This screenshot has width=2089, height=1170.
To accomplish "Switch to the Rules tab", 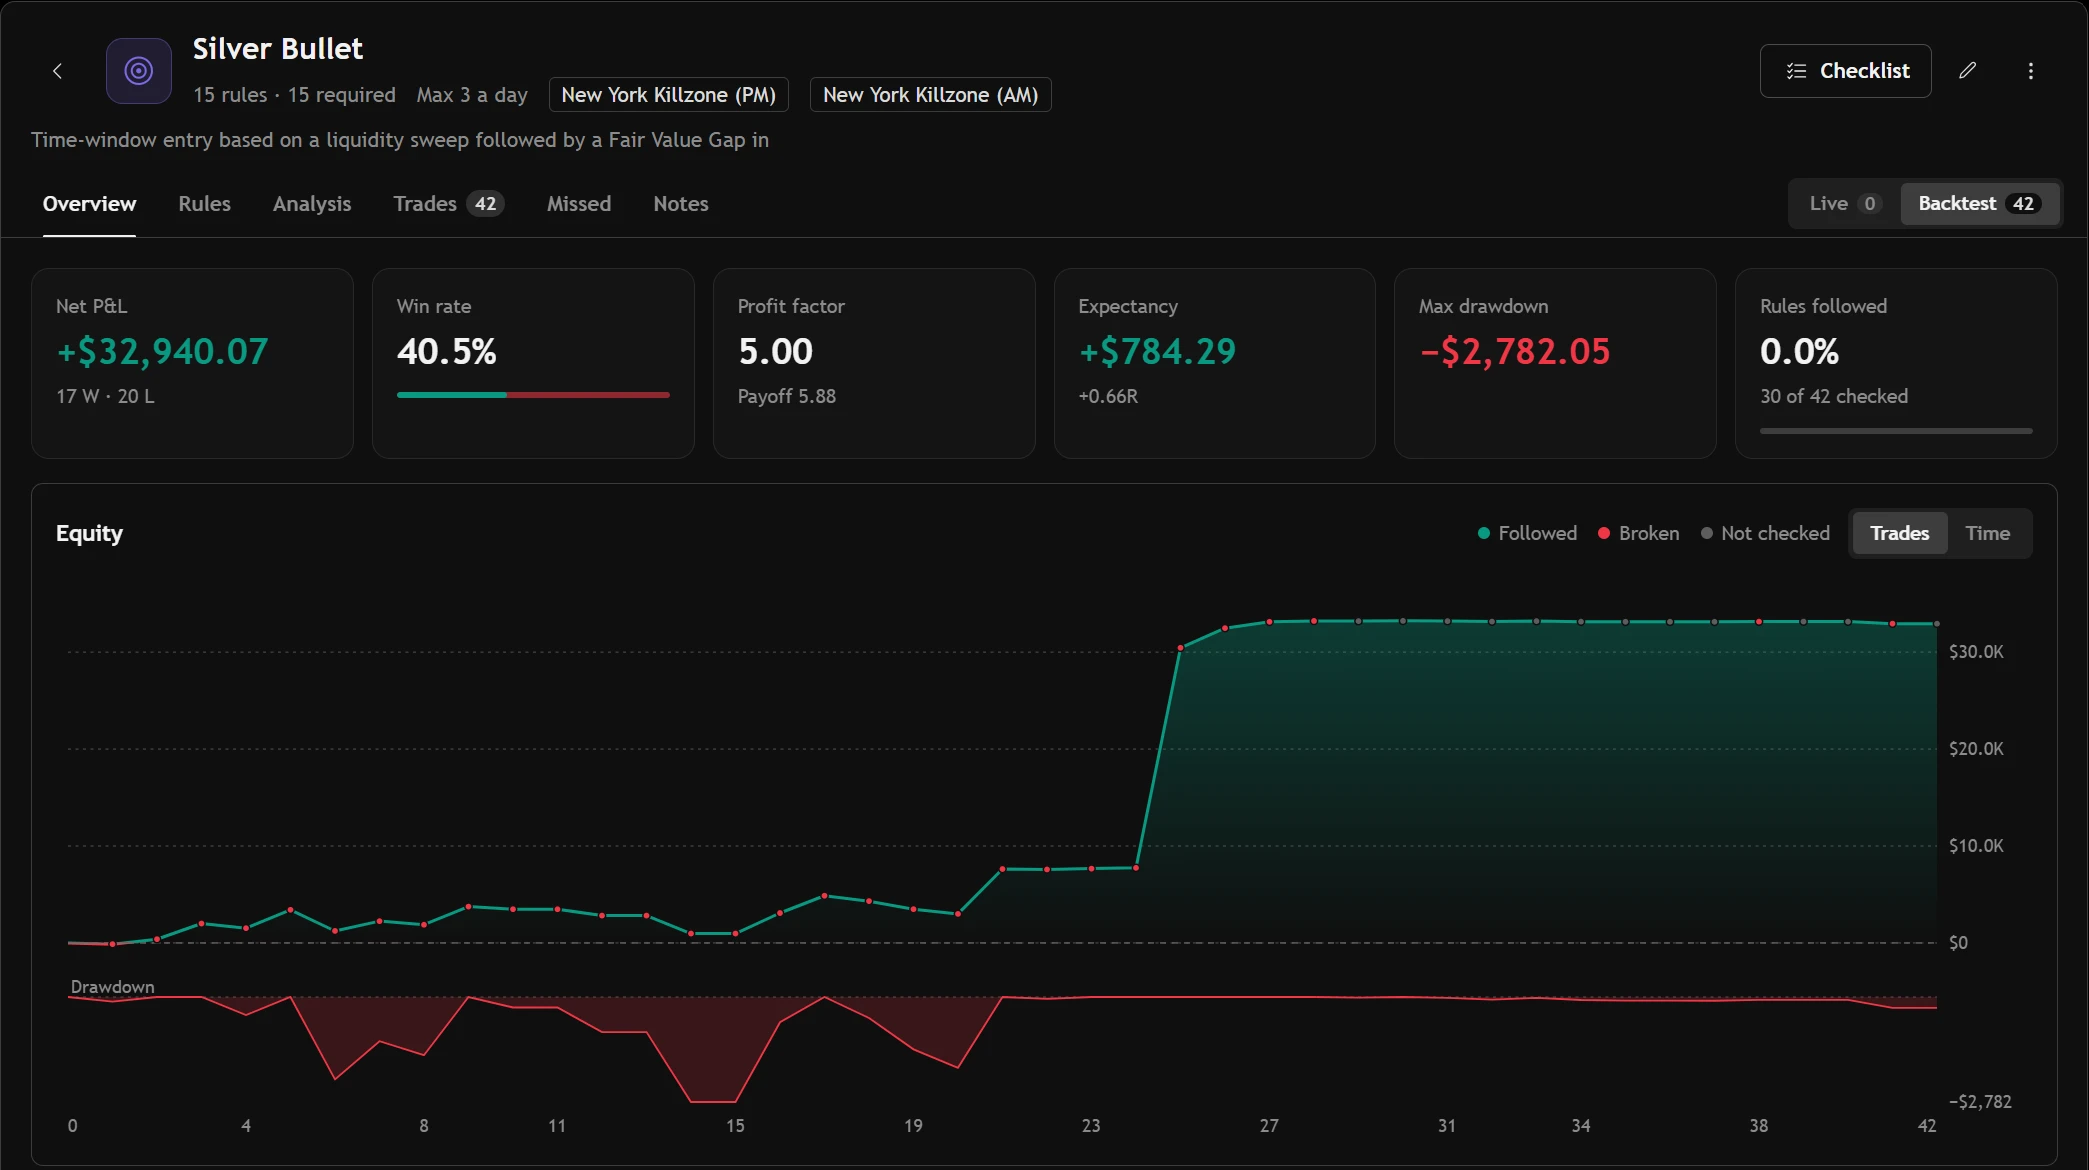I will (204, 204).
